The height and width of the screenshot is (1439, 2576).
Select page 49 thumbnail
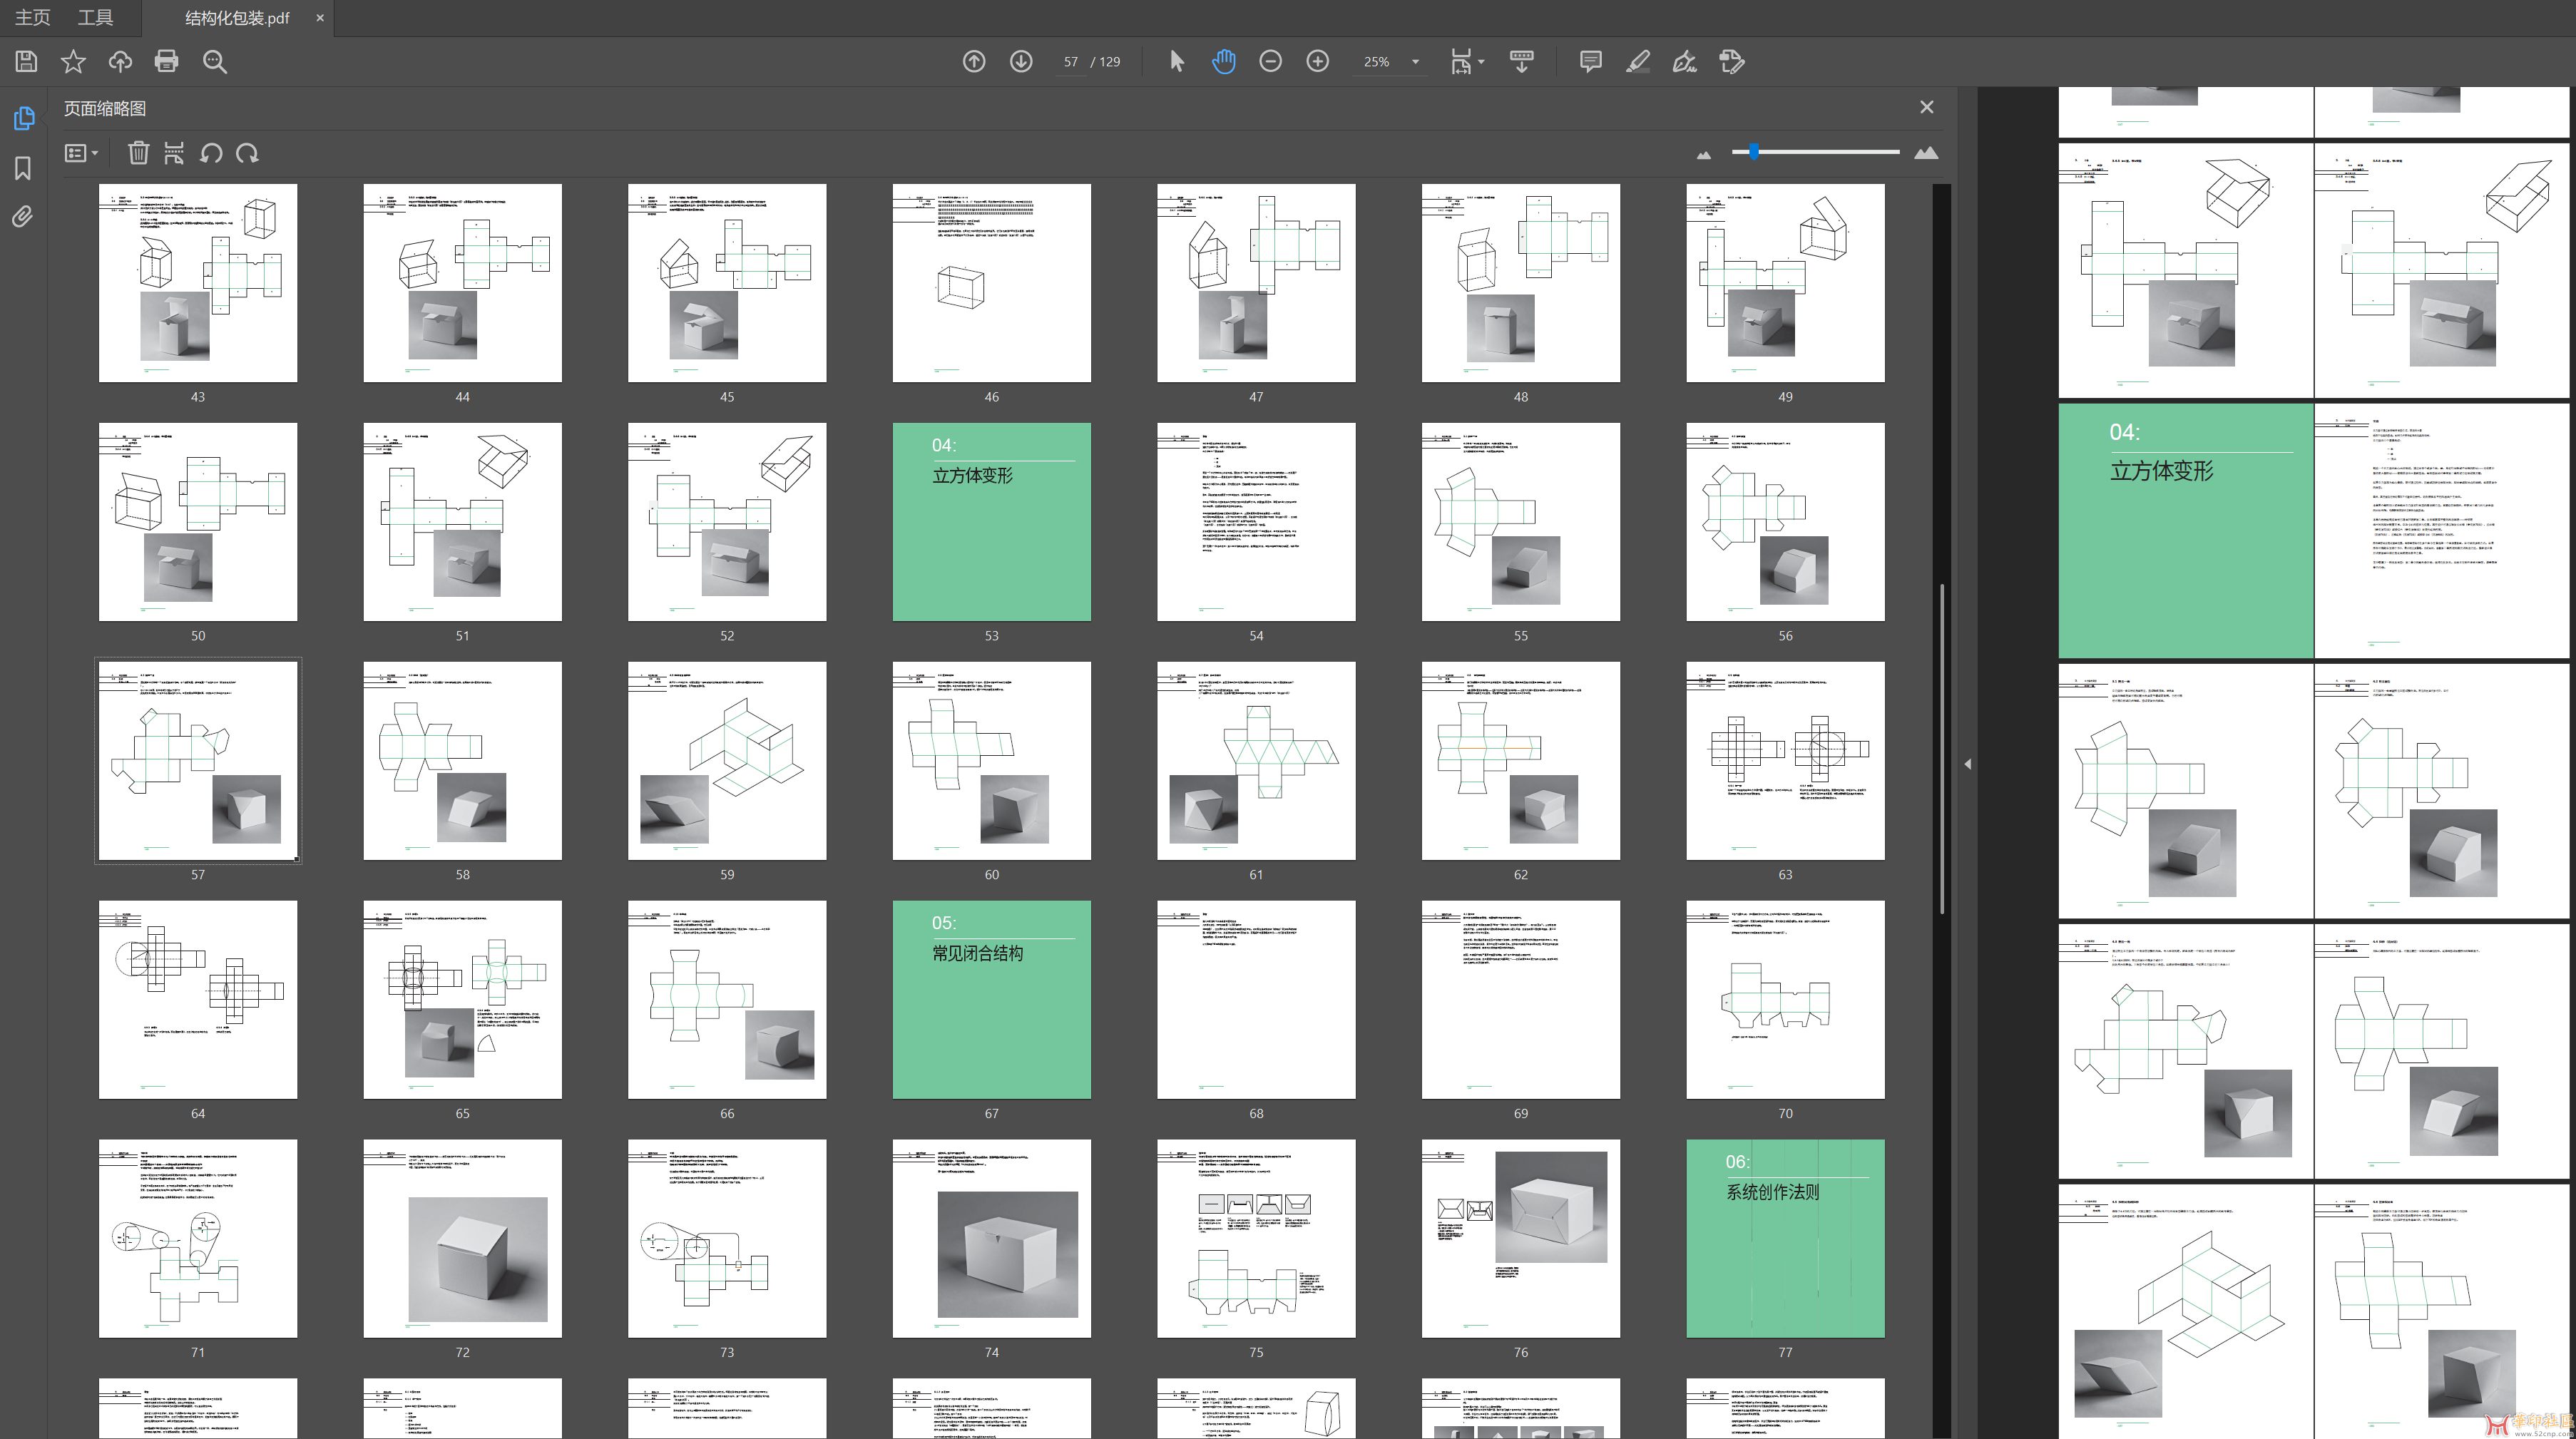pyautogui.click(x=1785, y=283)
